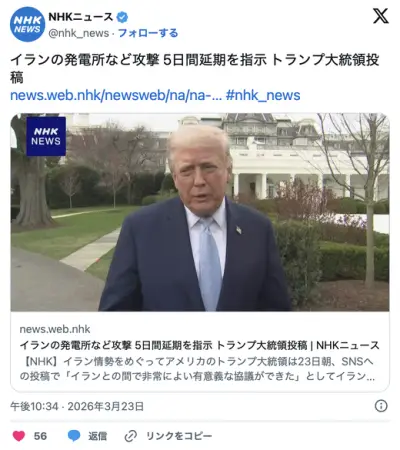Image resolution: width=400 pixels, height=450 pixels.
Task: Click the NHK News profile avatar
Action: (27, 24)
